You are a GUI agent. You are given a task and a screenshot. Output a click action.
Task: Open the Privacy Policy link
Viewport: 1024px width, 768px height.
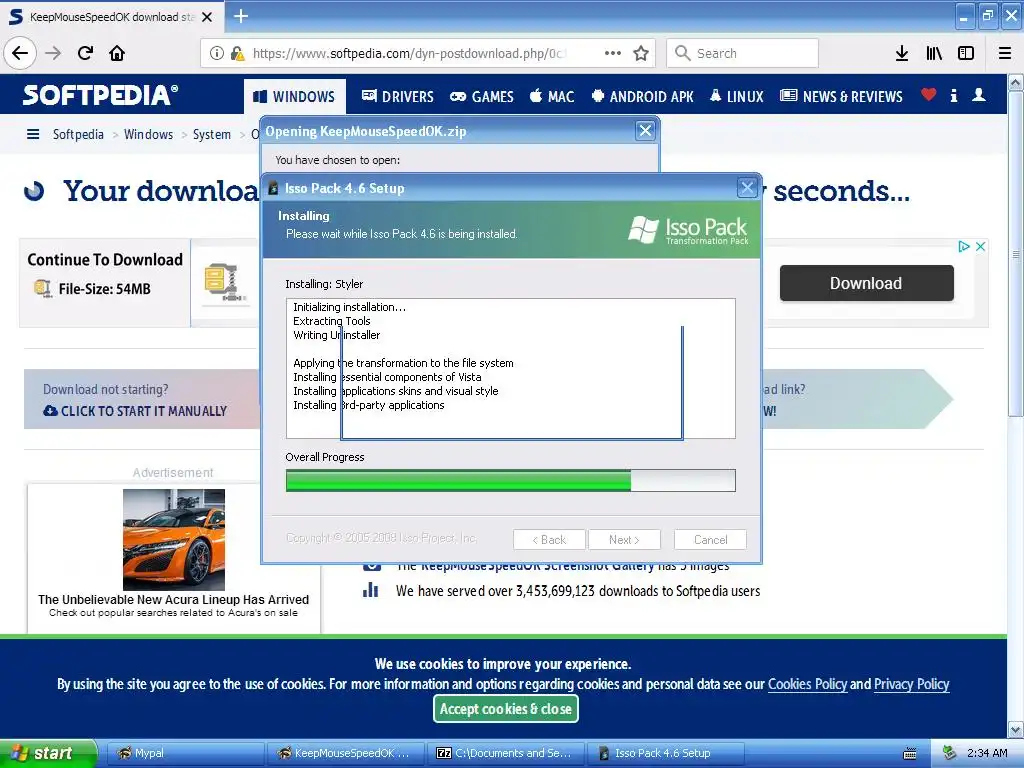click(x=911, y=684)
